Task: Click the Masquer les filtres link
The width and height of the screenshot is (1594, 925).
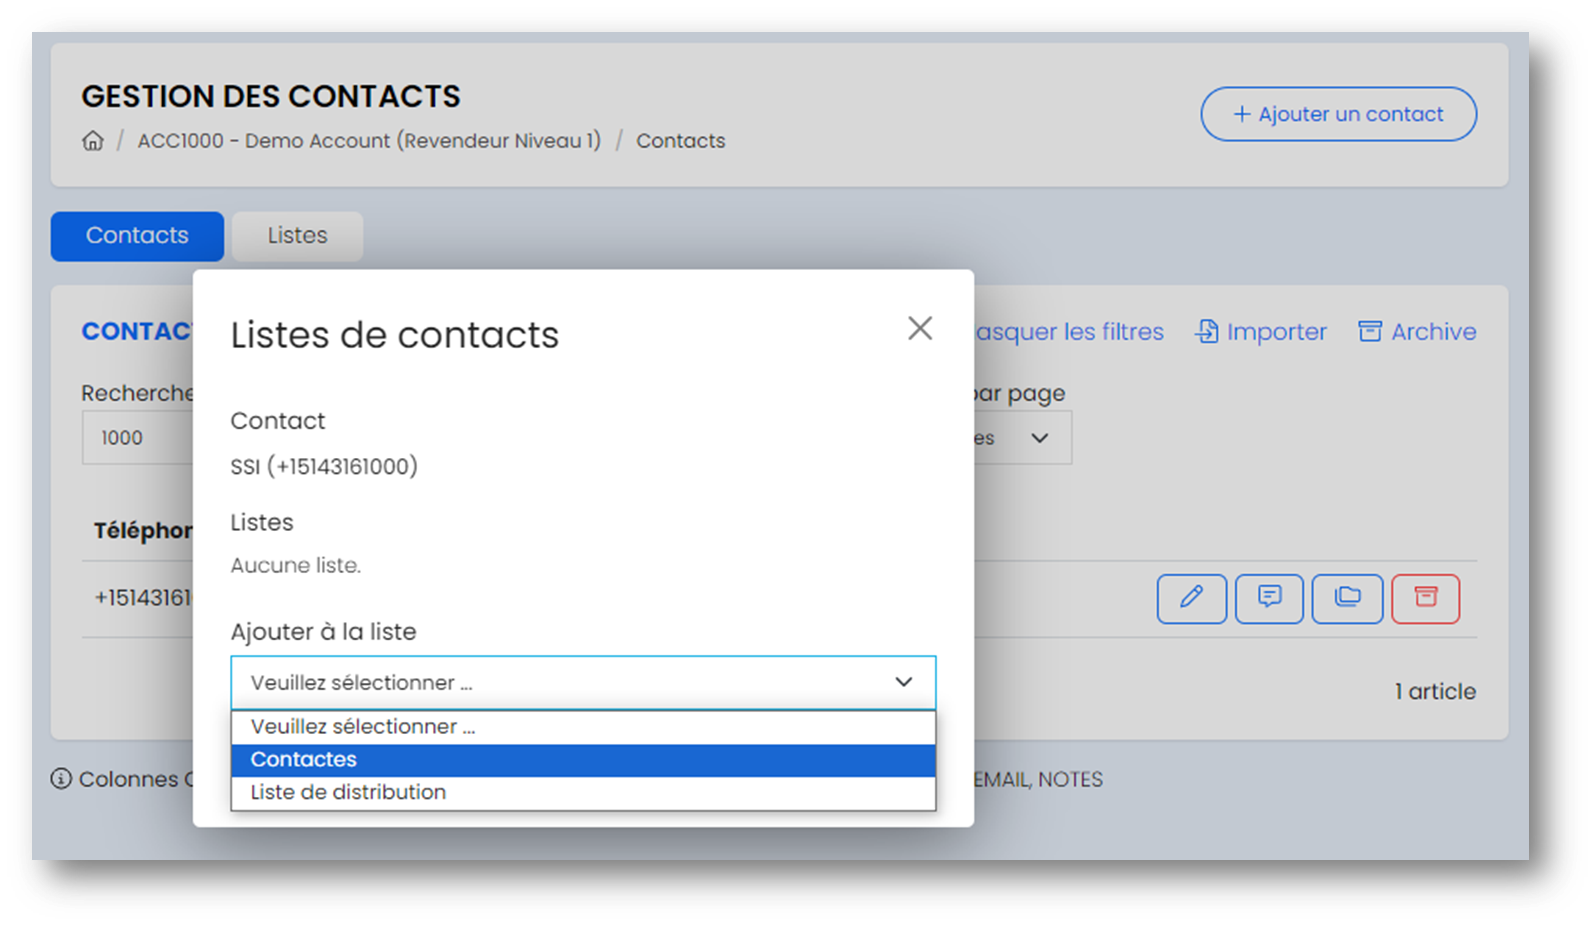Action: tap(1069, 332)
